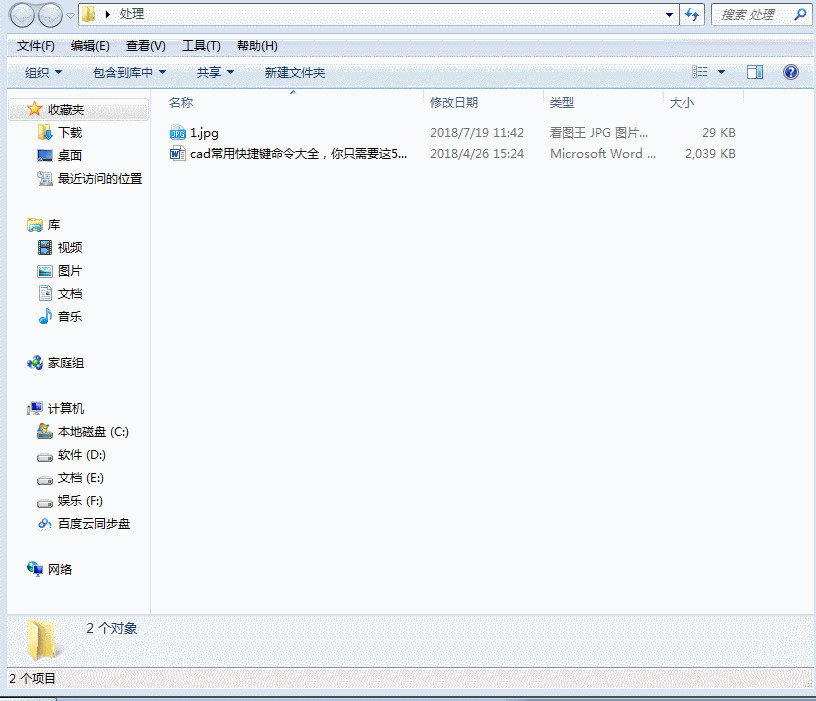Click the 2 个对象 text in details pane
816x701 pixels.
click(x=112, y=628)
